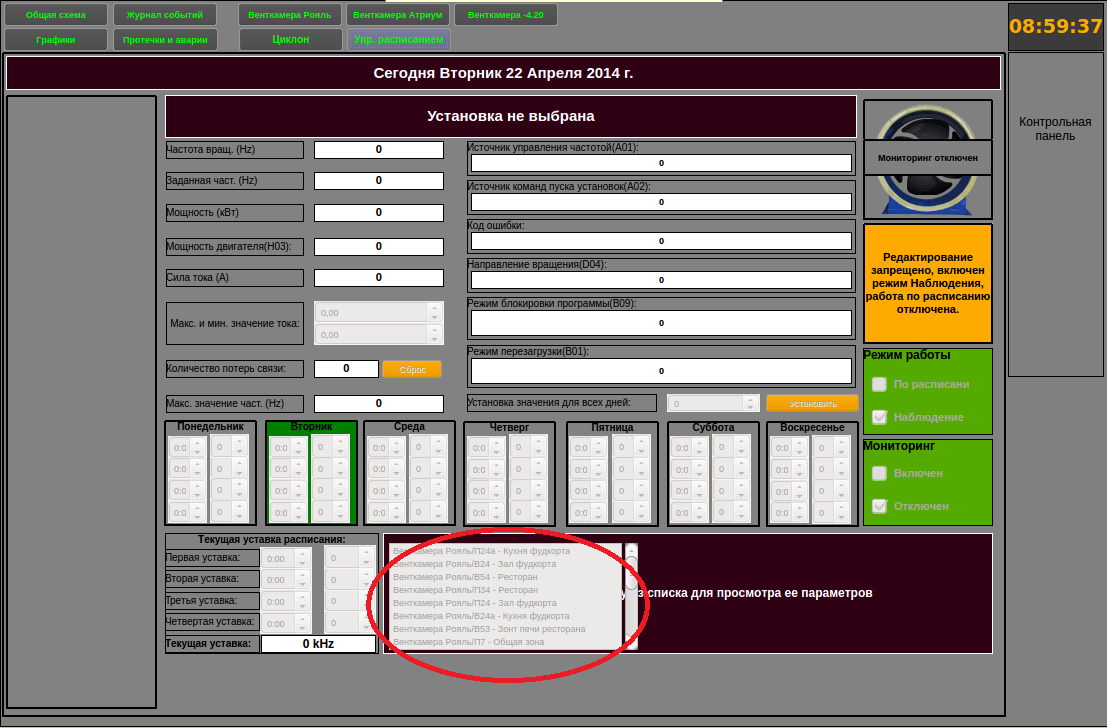This screenshot has width=1107, height=728.
Task: Open Протечки и аварии page
Action: coord(164,40)
